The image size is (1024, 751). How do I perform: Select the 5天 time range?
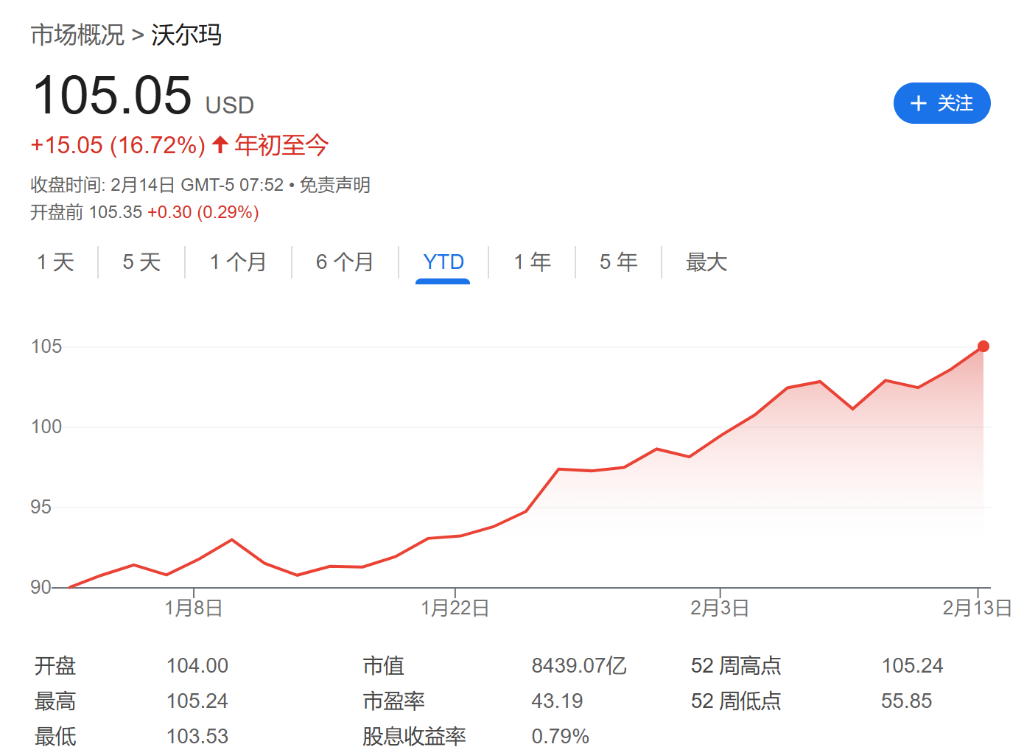click(140, 262)
